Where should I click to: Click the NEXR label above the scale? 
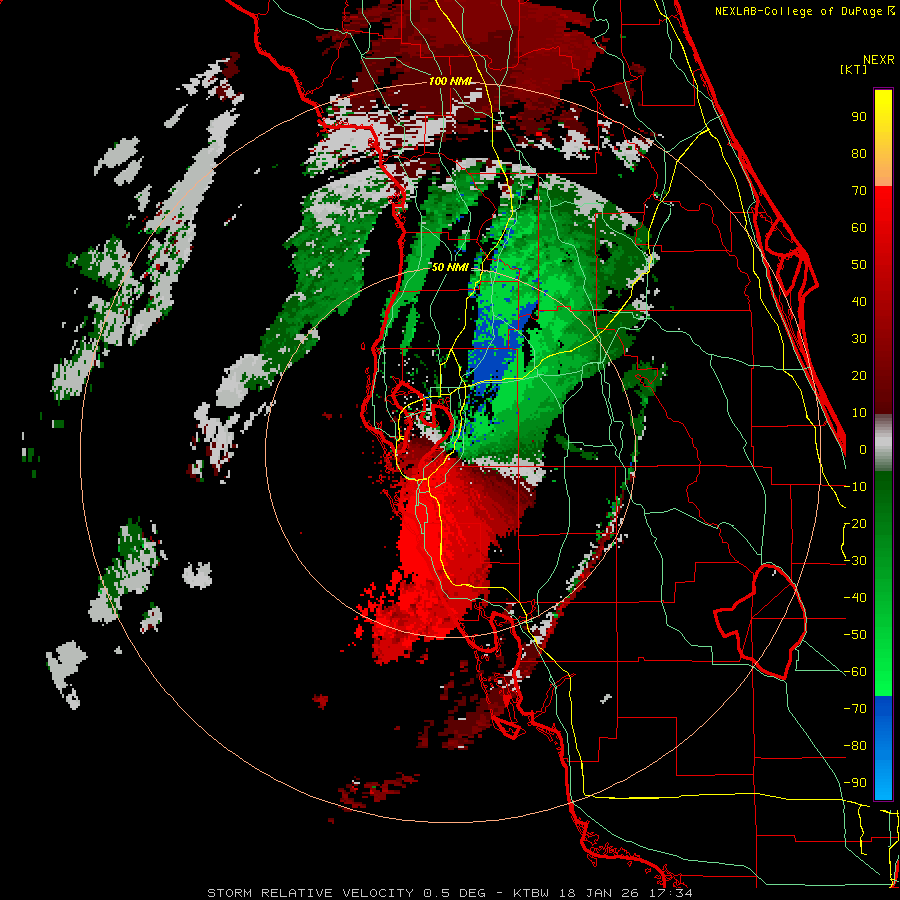(878, 60)
